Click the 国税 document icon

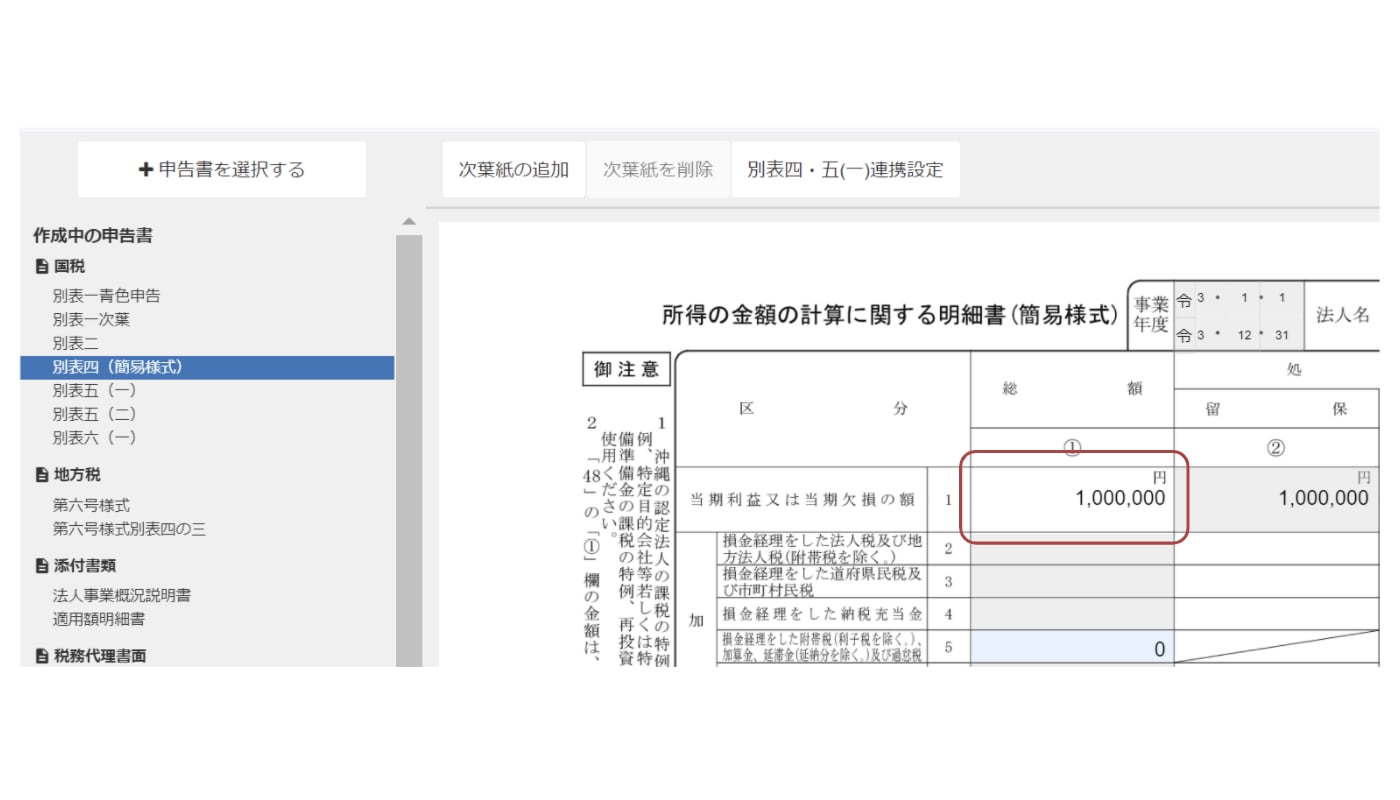tap(41, 267)
